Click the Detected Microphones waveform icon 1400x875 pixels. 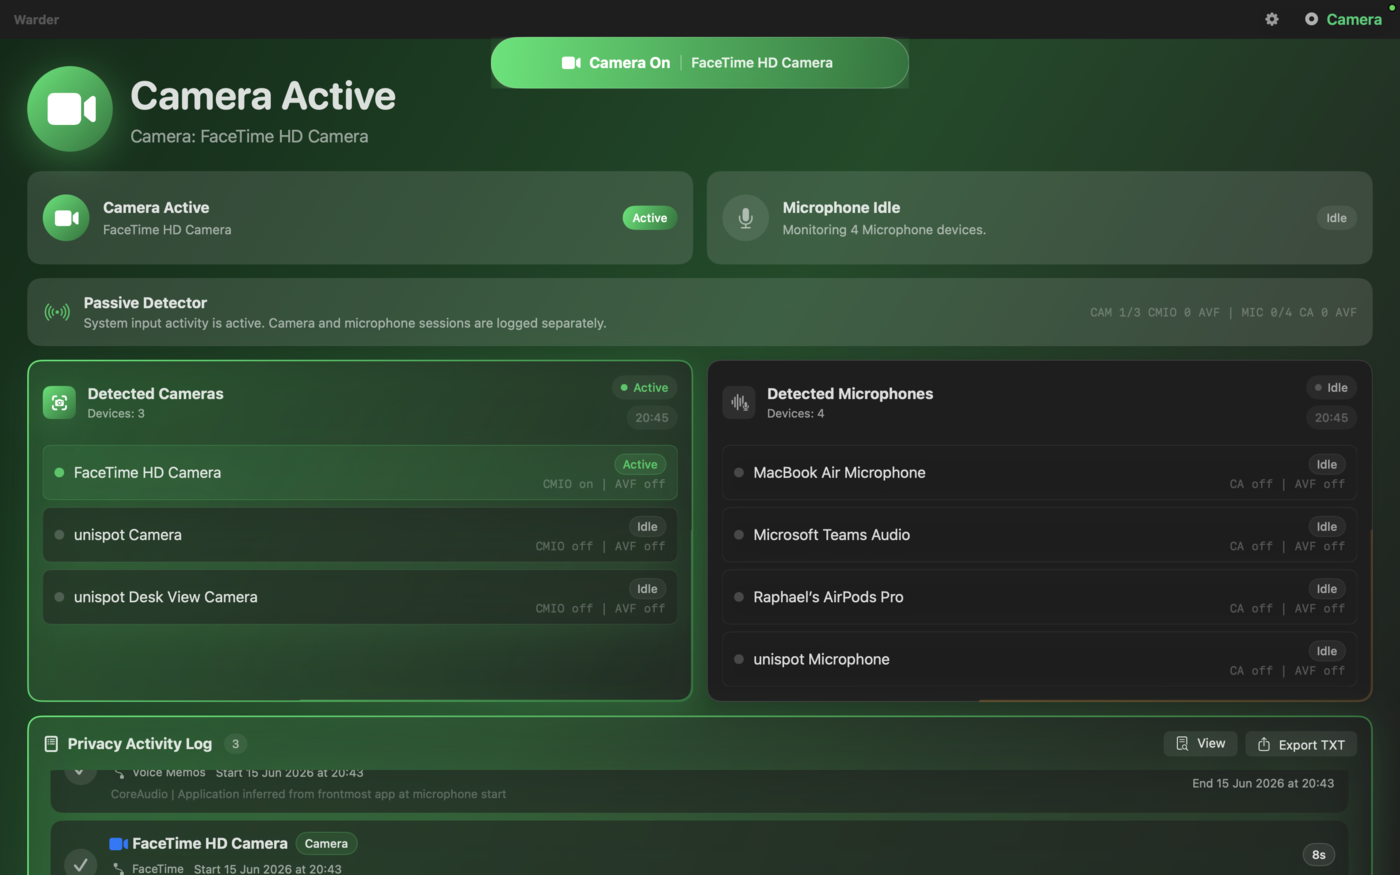(739, 402)
